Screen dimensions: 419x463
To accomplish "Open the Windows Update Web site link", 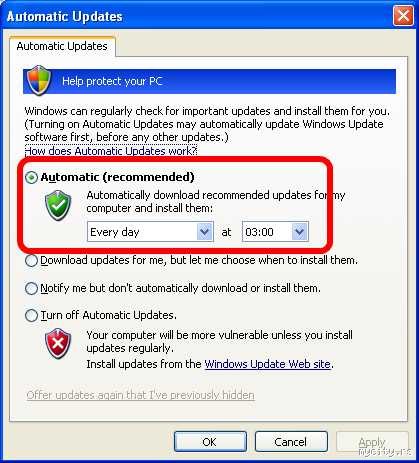I will point(268,364).
